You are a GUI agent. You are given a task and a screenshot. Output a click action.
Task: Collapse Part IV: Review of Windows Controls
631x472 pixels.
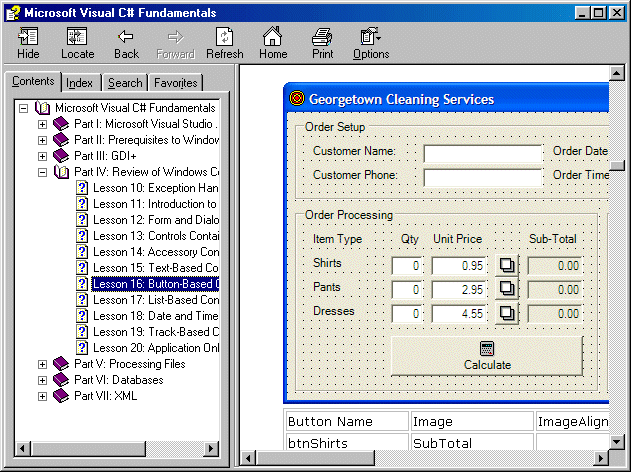pyautogui.click(x=42, y=172)
